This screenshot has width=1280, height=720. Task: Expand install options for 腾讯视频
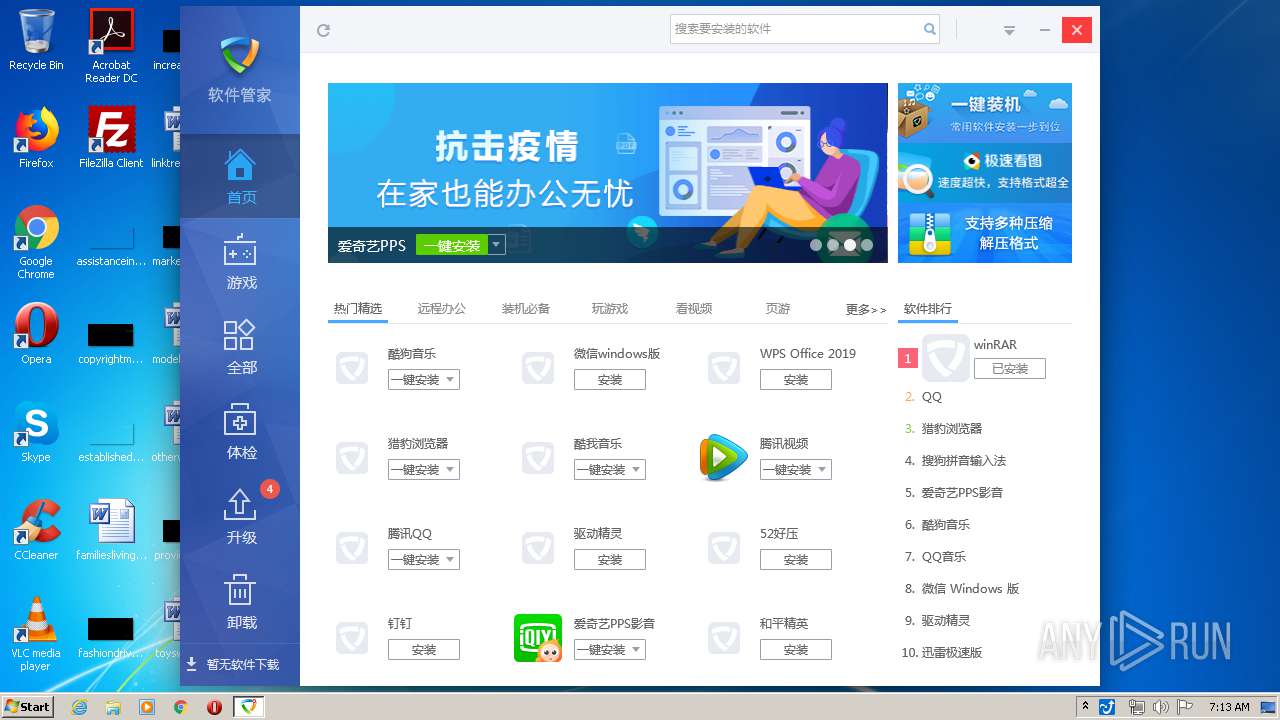pos(823,470)
